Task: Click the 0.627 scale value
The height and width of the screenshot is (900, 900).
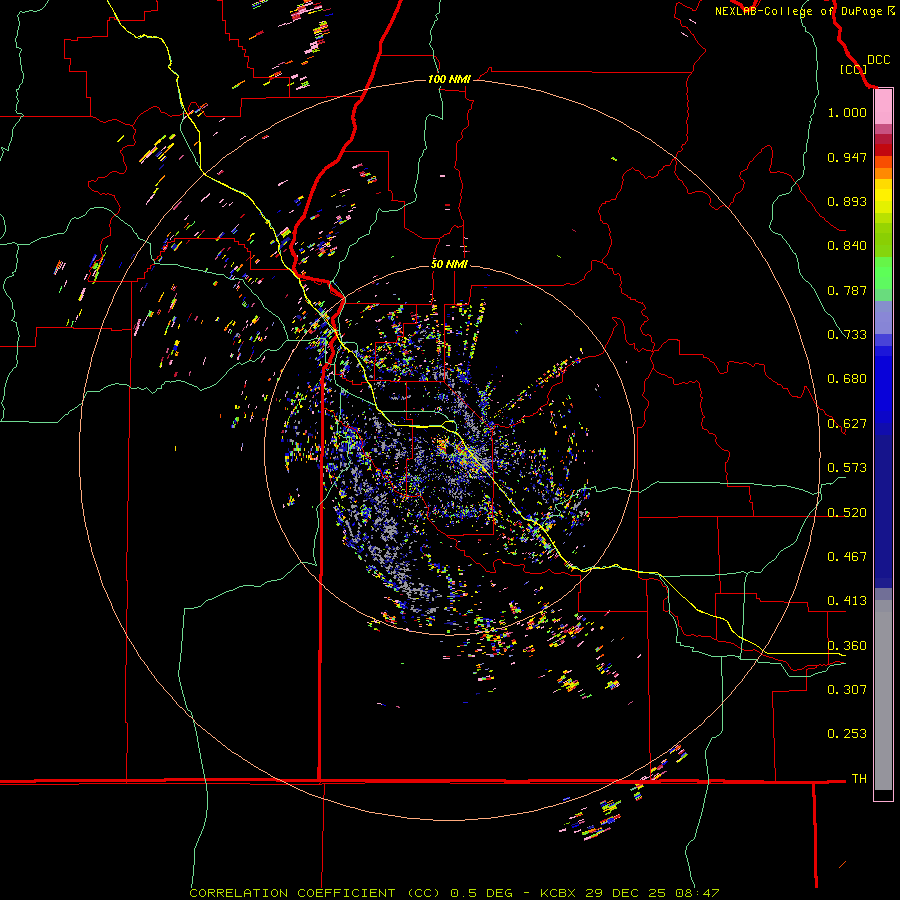Action: click(x=847, y=424)
